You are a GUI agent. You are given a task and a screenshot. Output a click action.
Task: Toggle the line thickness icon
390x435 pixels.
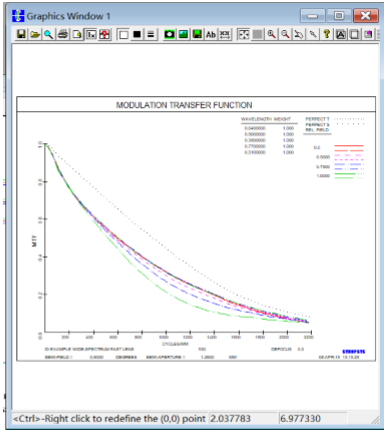coord(151,34)
